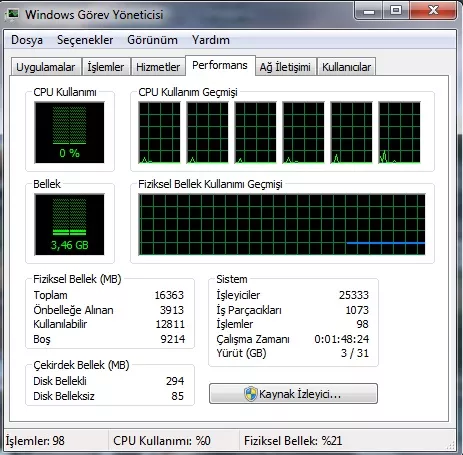The image size is (463, 455).
Task: Switch to the İşlemler tab
Action: pyautogui.click(x=106, y=67)
